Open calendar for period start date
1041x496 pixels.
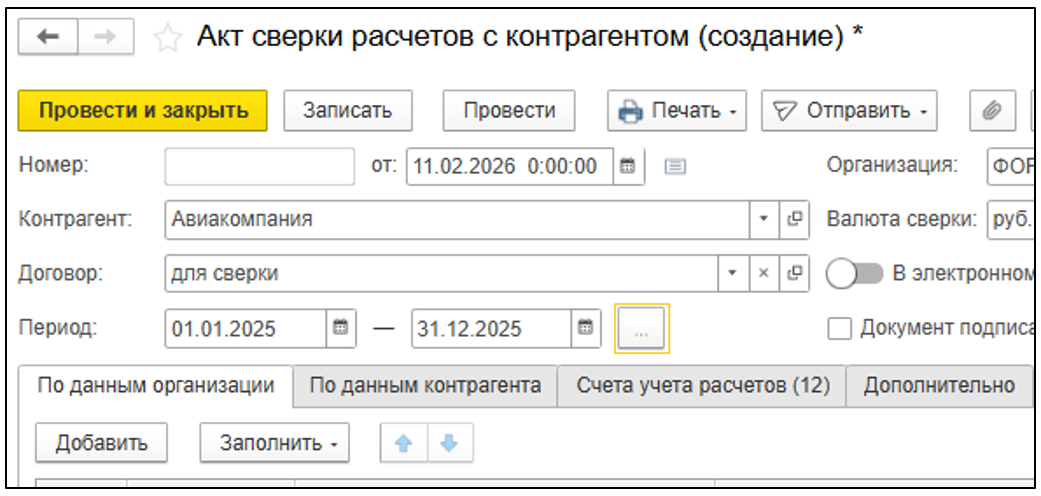pyautogui.click(x=340, y=328)
